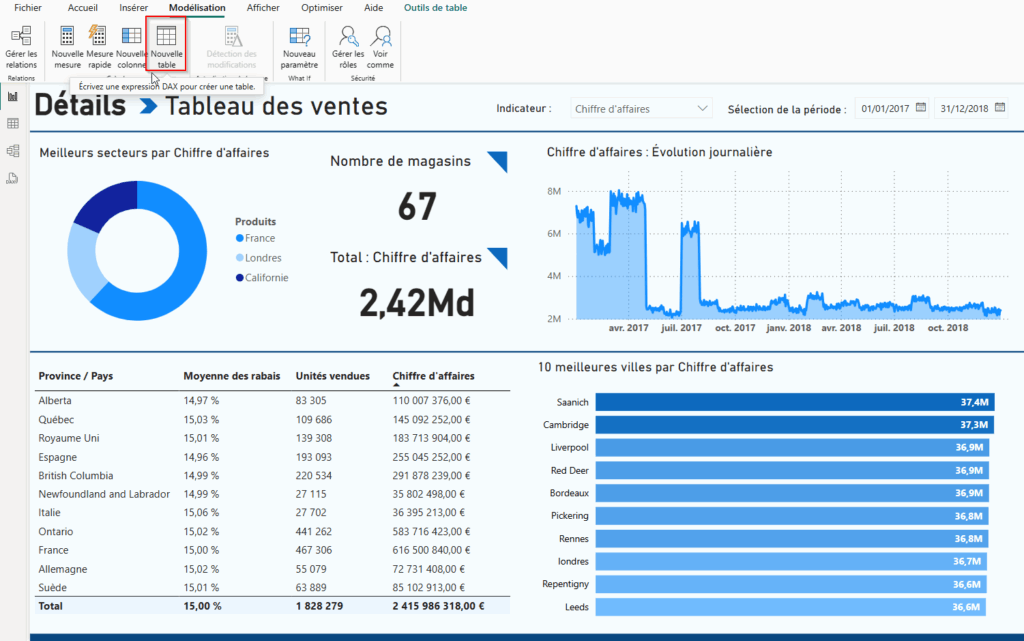The height and width of the screenshot is (641, 1024).
Task: Select the Saanich bar in the city chart
Action: click(790, 400)
